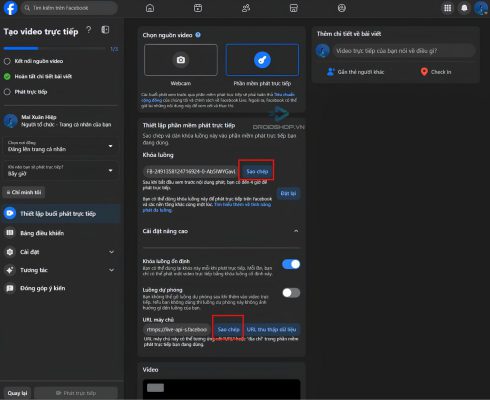Open Đóng góp ý kiến menu item
The image size is (490, 400).
(61, 288)
